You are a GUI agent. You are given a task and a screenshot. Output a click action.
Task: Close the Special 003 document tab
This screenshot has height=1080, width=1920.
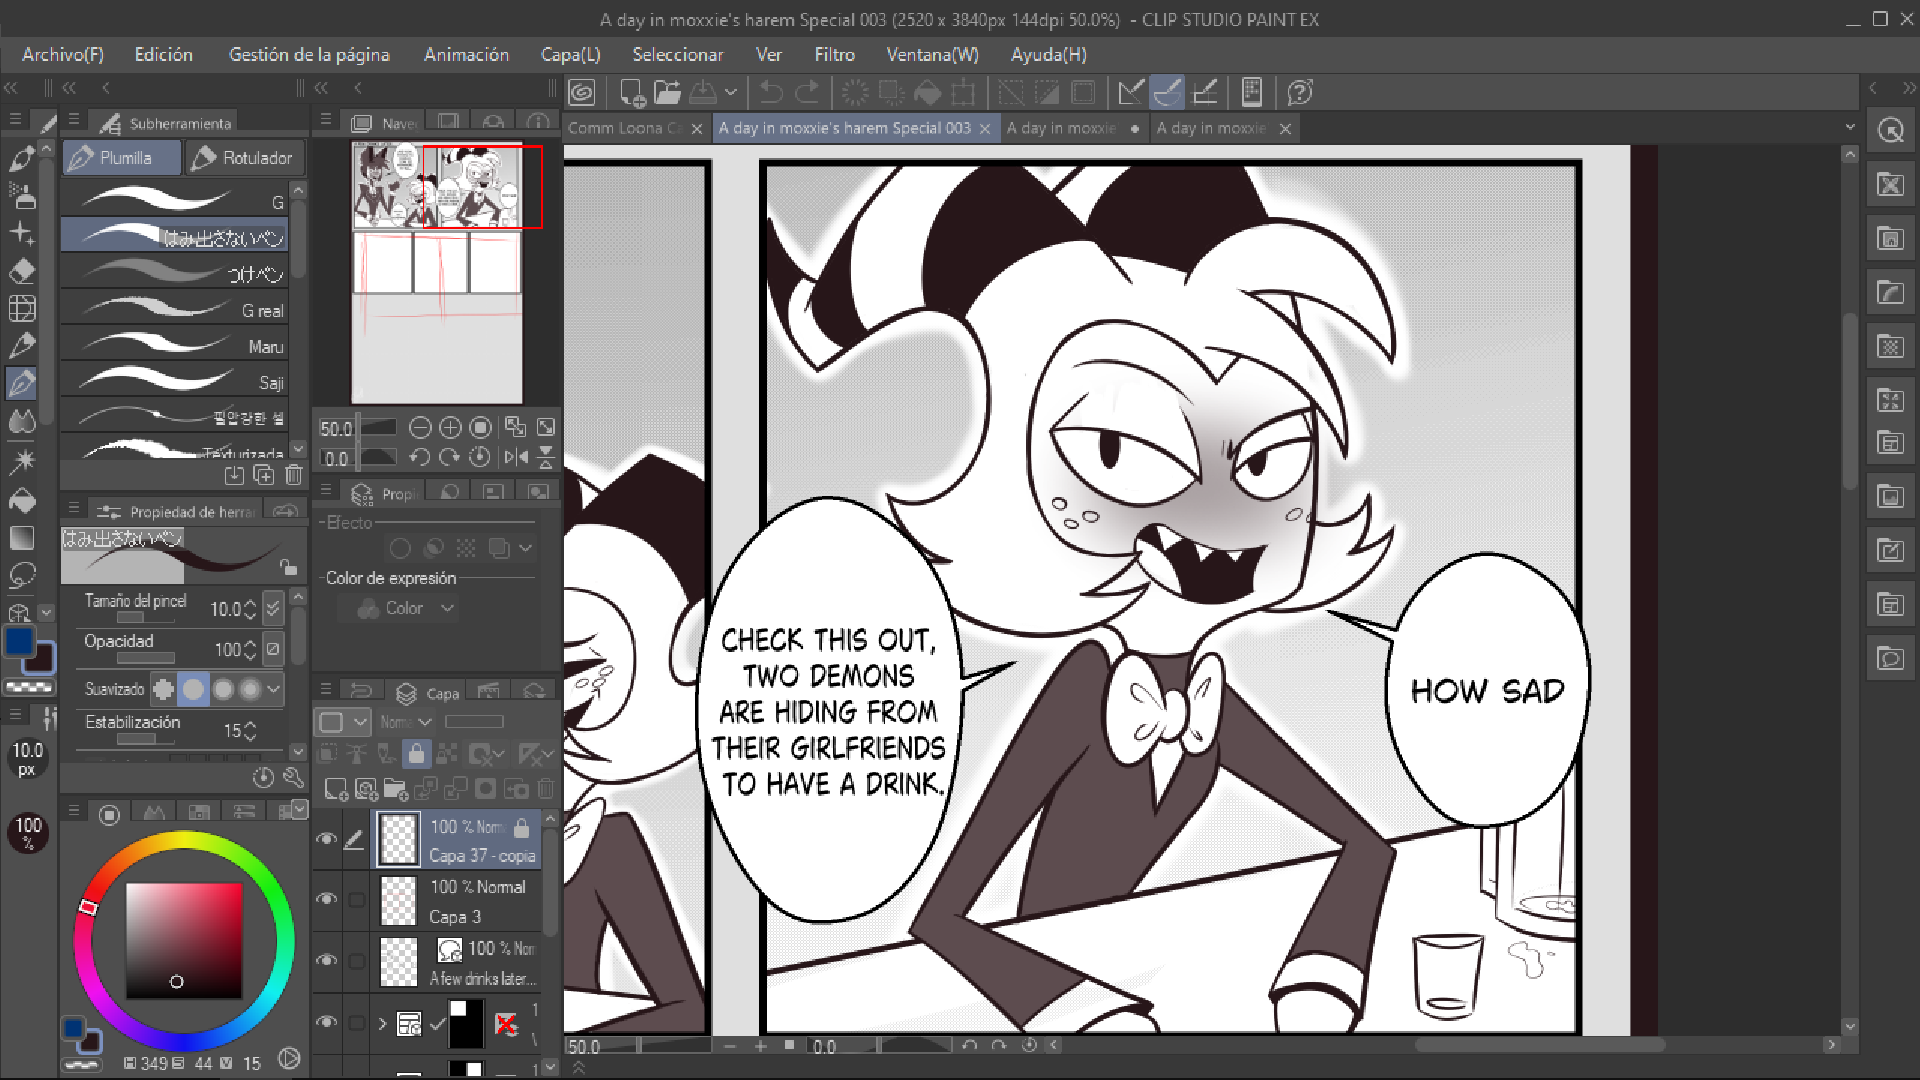[x=985, y=129]
